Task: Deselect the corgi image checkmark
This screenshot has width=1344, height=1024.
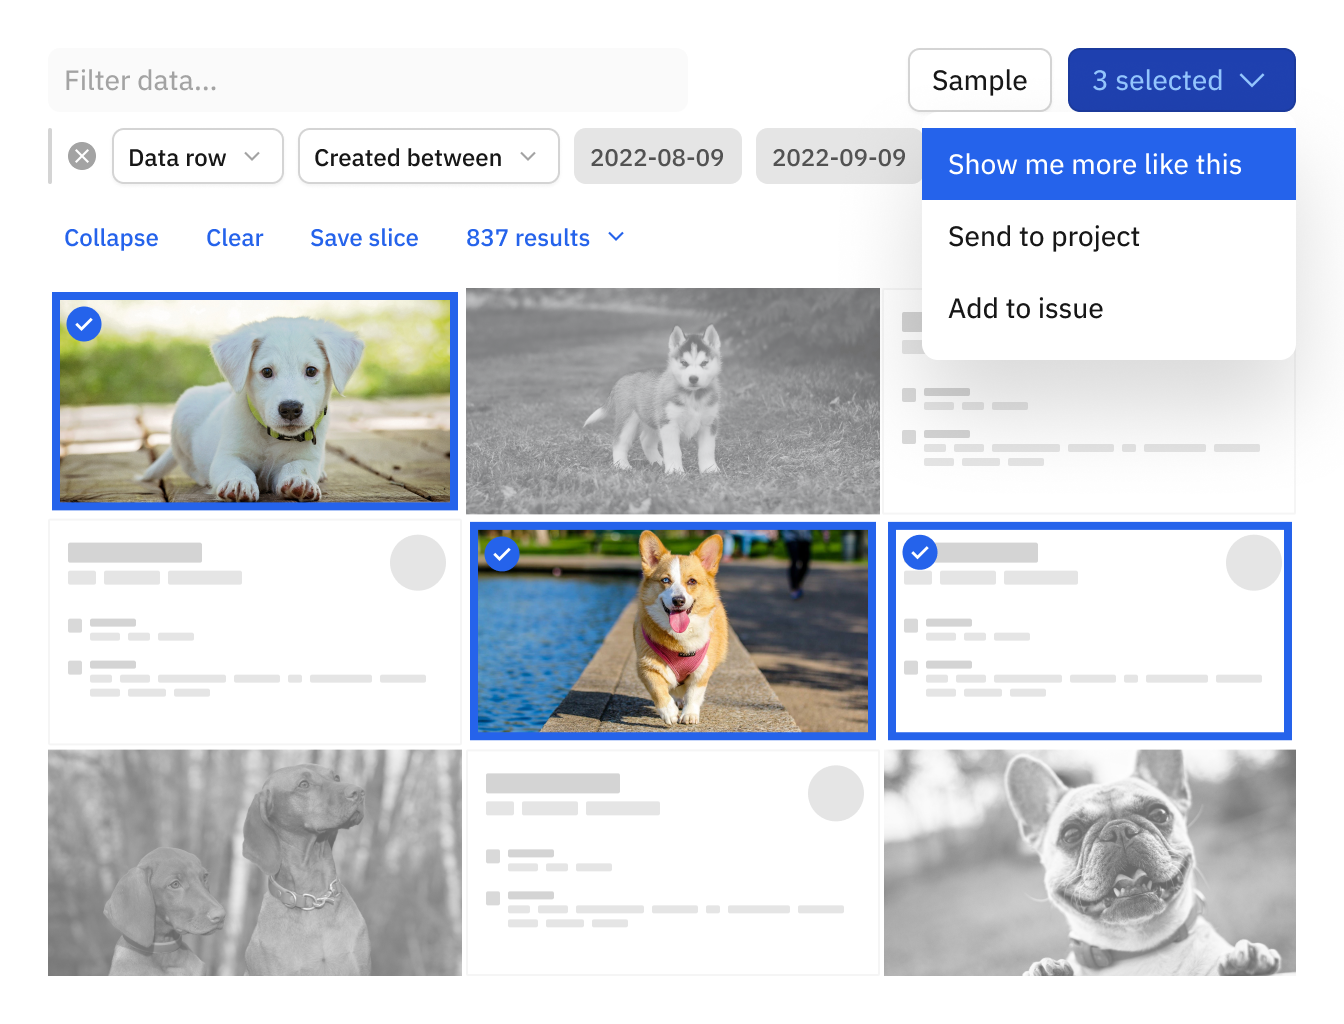Action: 501,553
